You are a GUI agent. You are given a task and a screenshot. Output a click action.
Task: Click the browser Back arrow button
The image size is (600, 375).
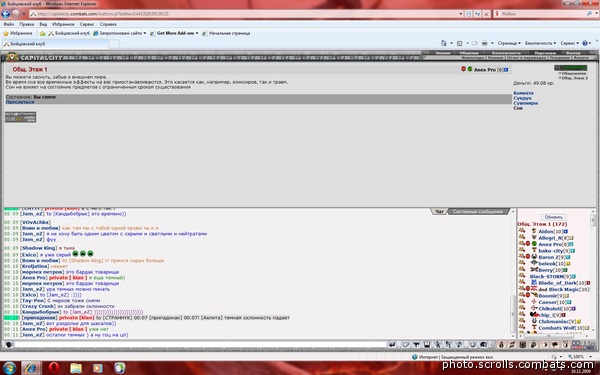(5, 14)
